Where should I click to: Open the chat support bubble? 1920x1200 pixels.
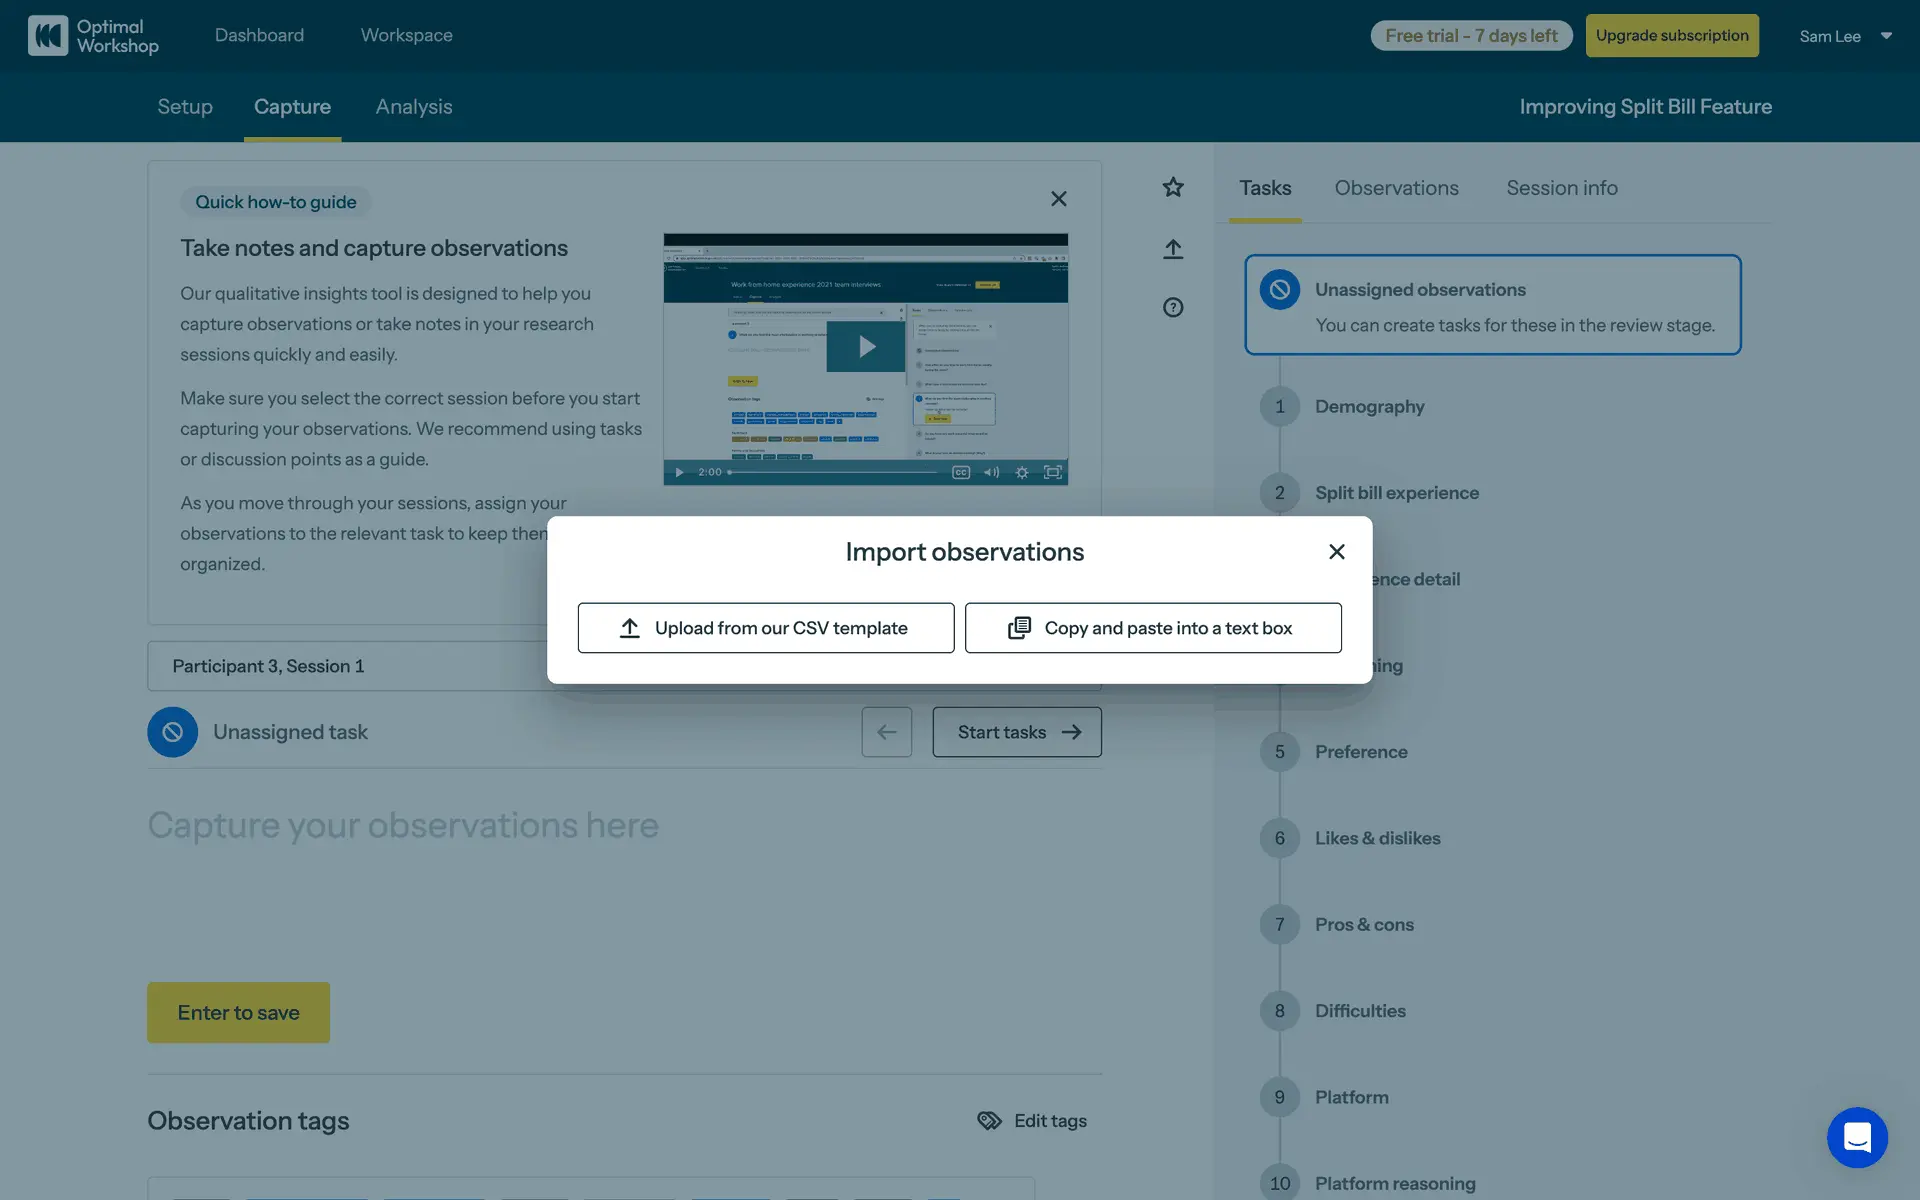point(1857,1137)
